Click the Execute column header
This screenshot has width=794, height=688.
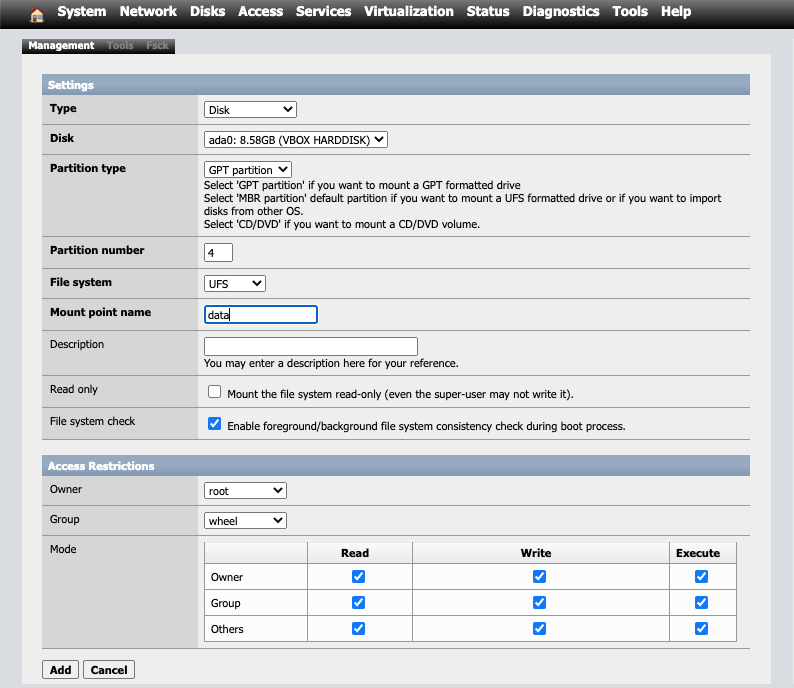(698, 553)
